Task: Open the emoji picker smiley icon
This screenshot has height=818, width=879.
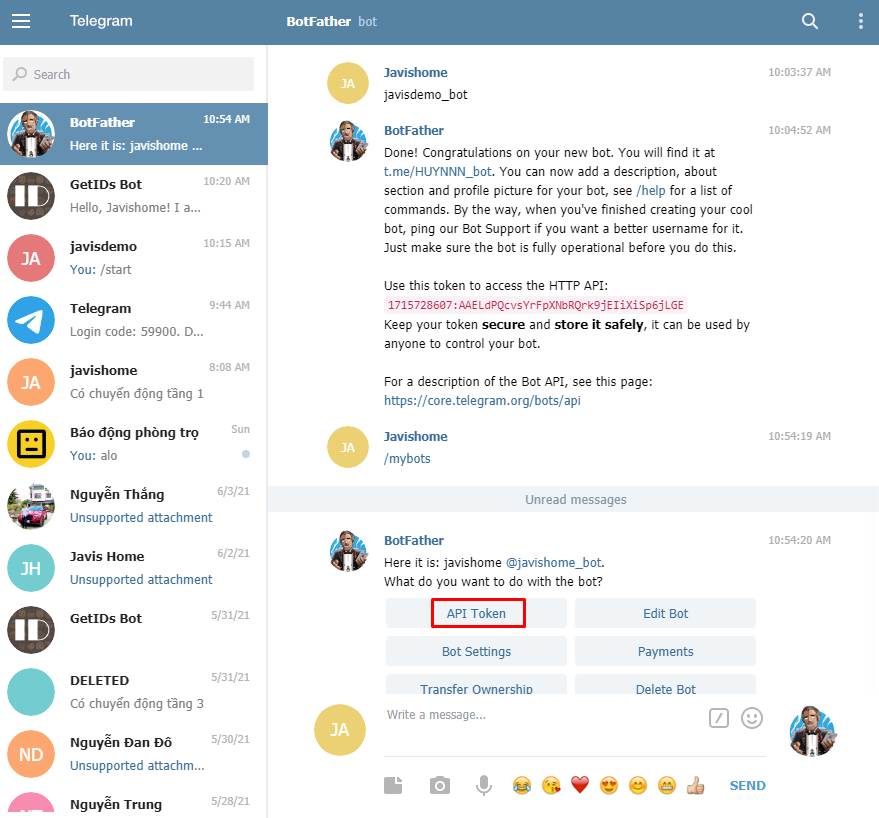Action: [x=752, y=718]
